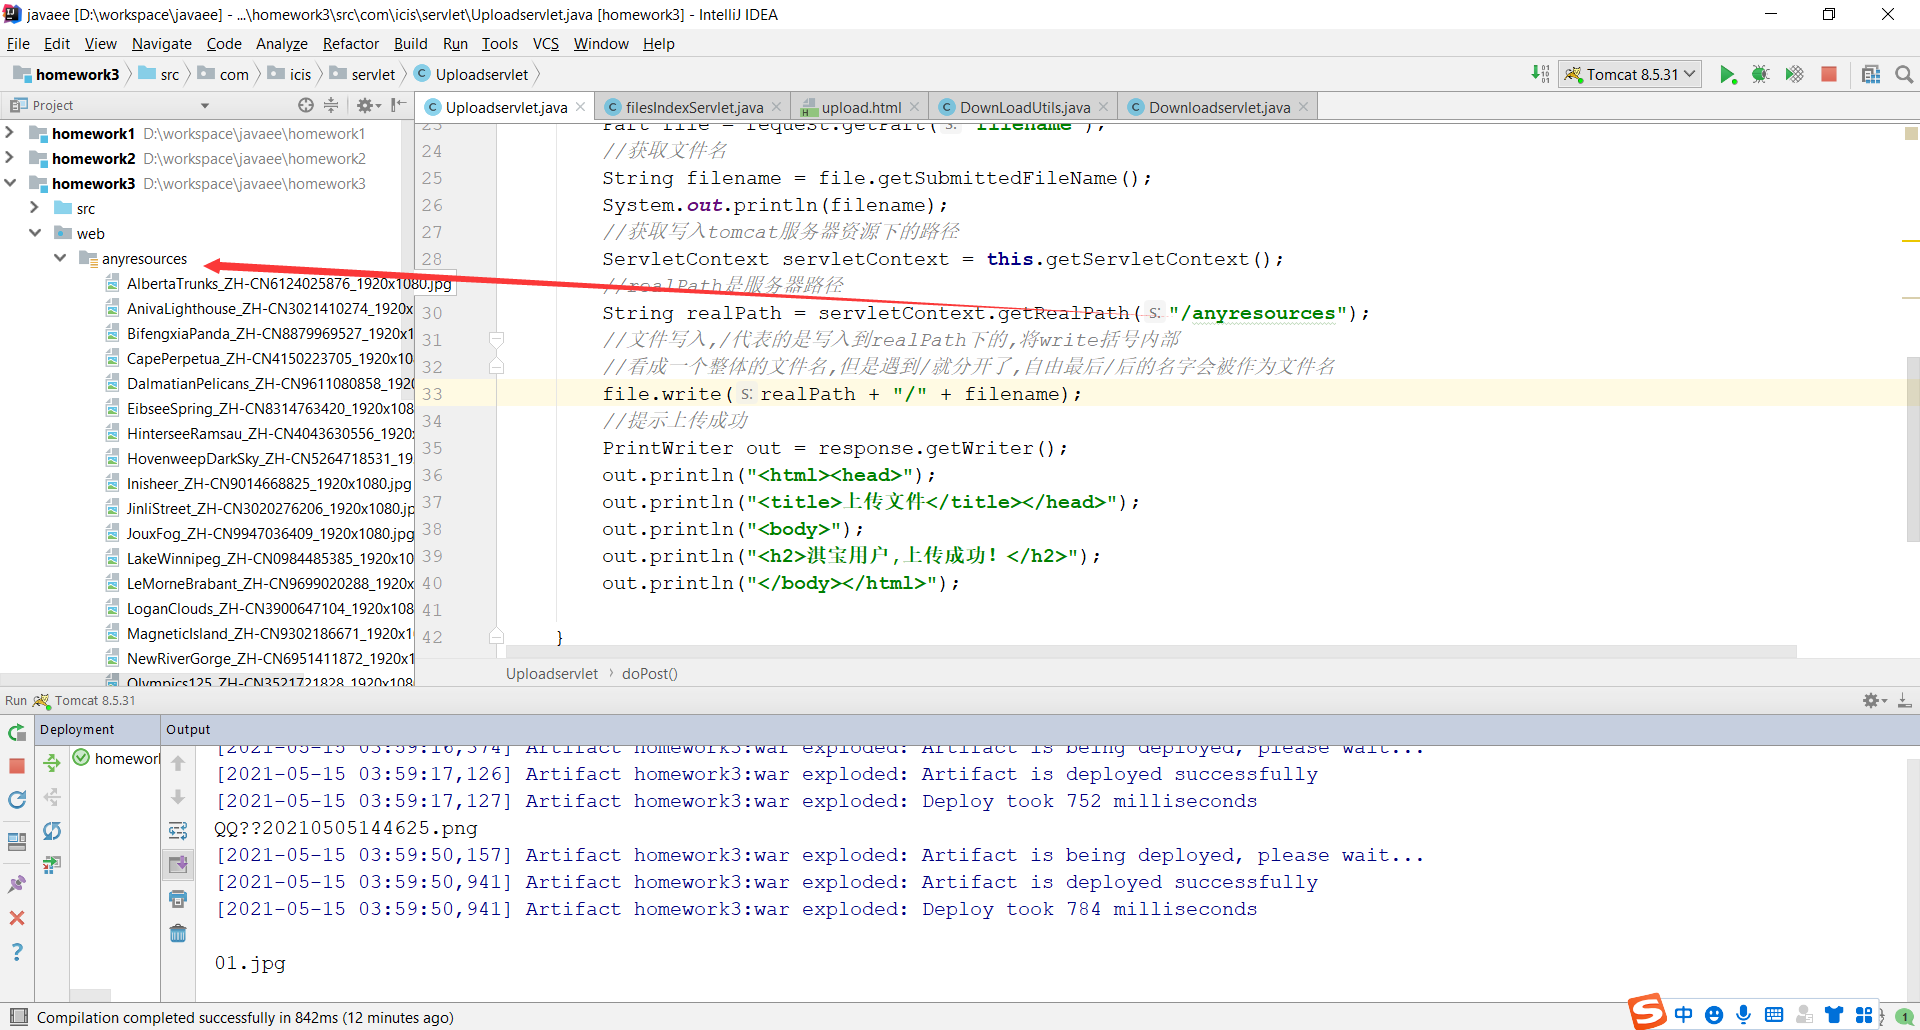Rerun Tomcat in the Run panel
The width and height of the screenshot is (1920, 1030).
tap(17, 732)
